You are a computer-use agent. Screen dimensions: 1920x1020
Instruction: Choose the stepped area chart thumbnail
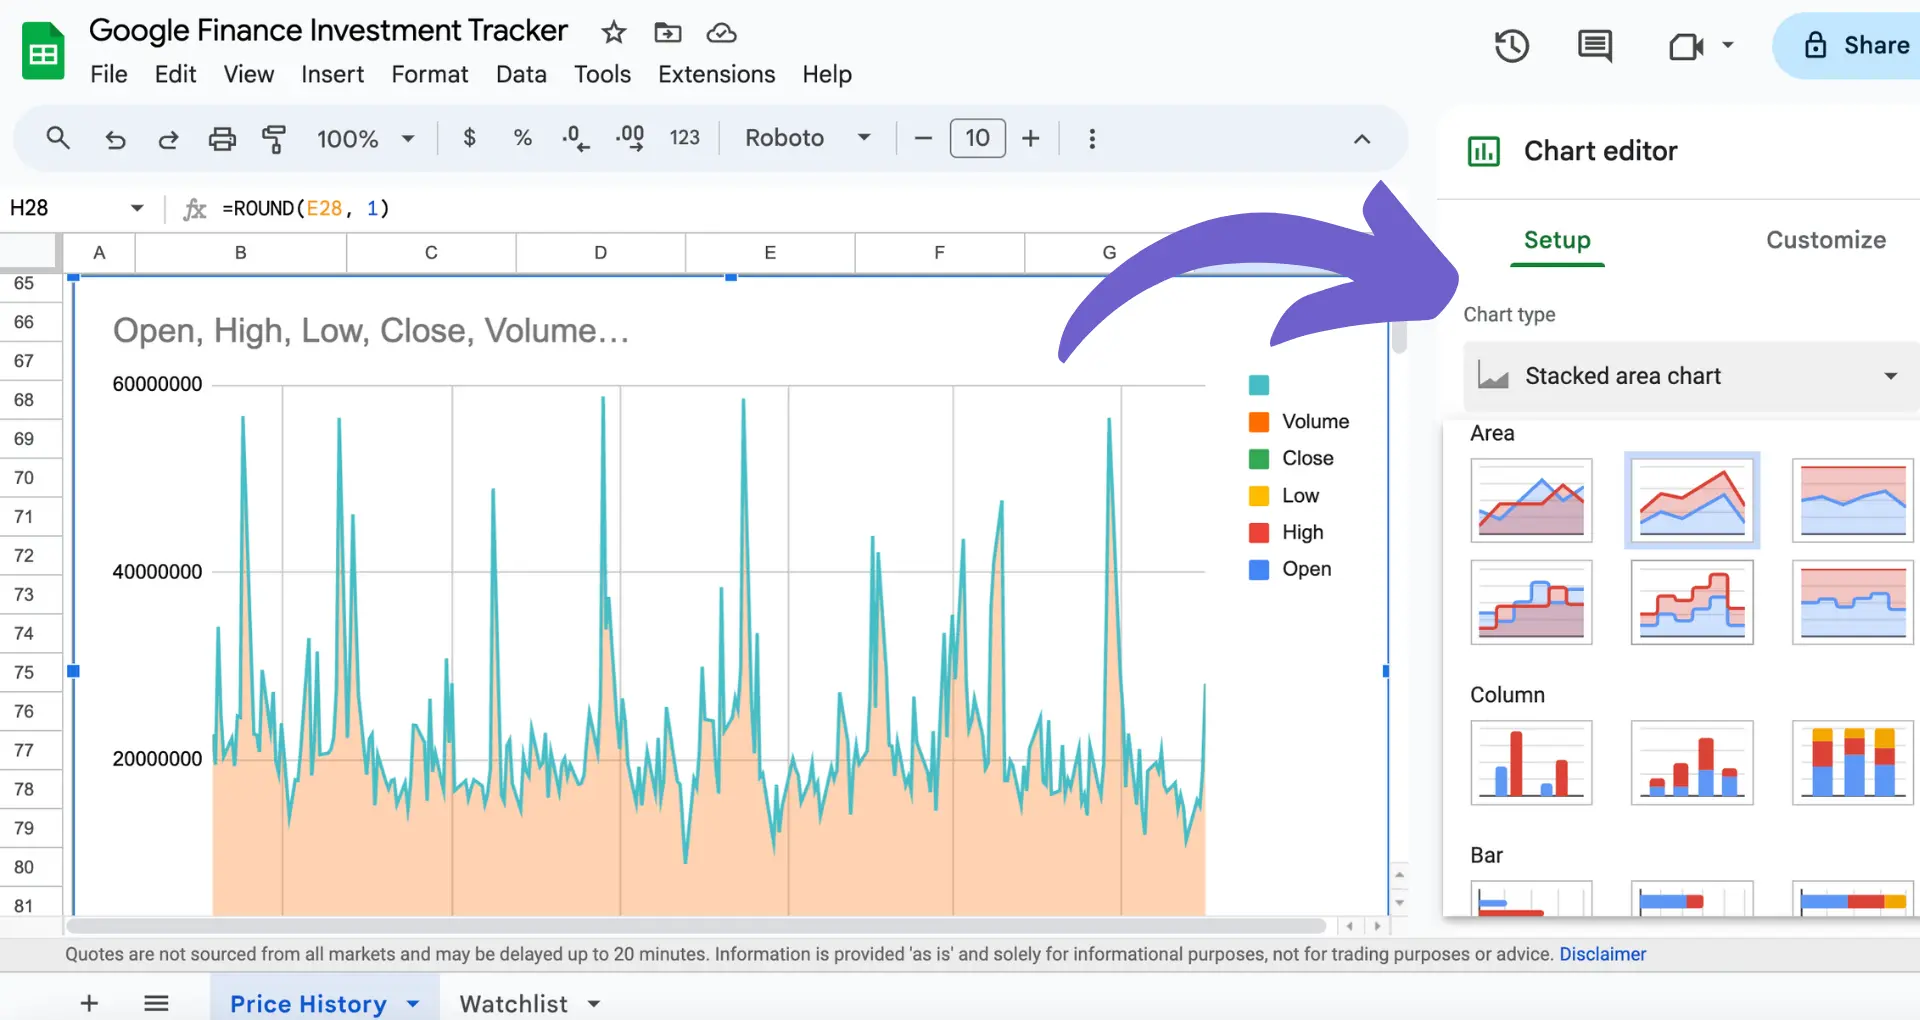pos(1531,601)
